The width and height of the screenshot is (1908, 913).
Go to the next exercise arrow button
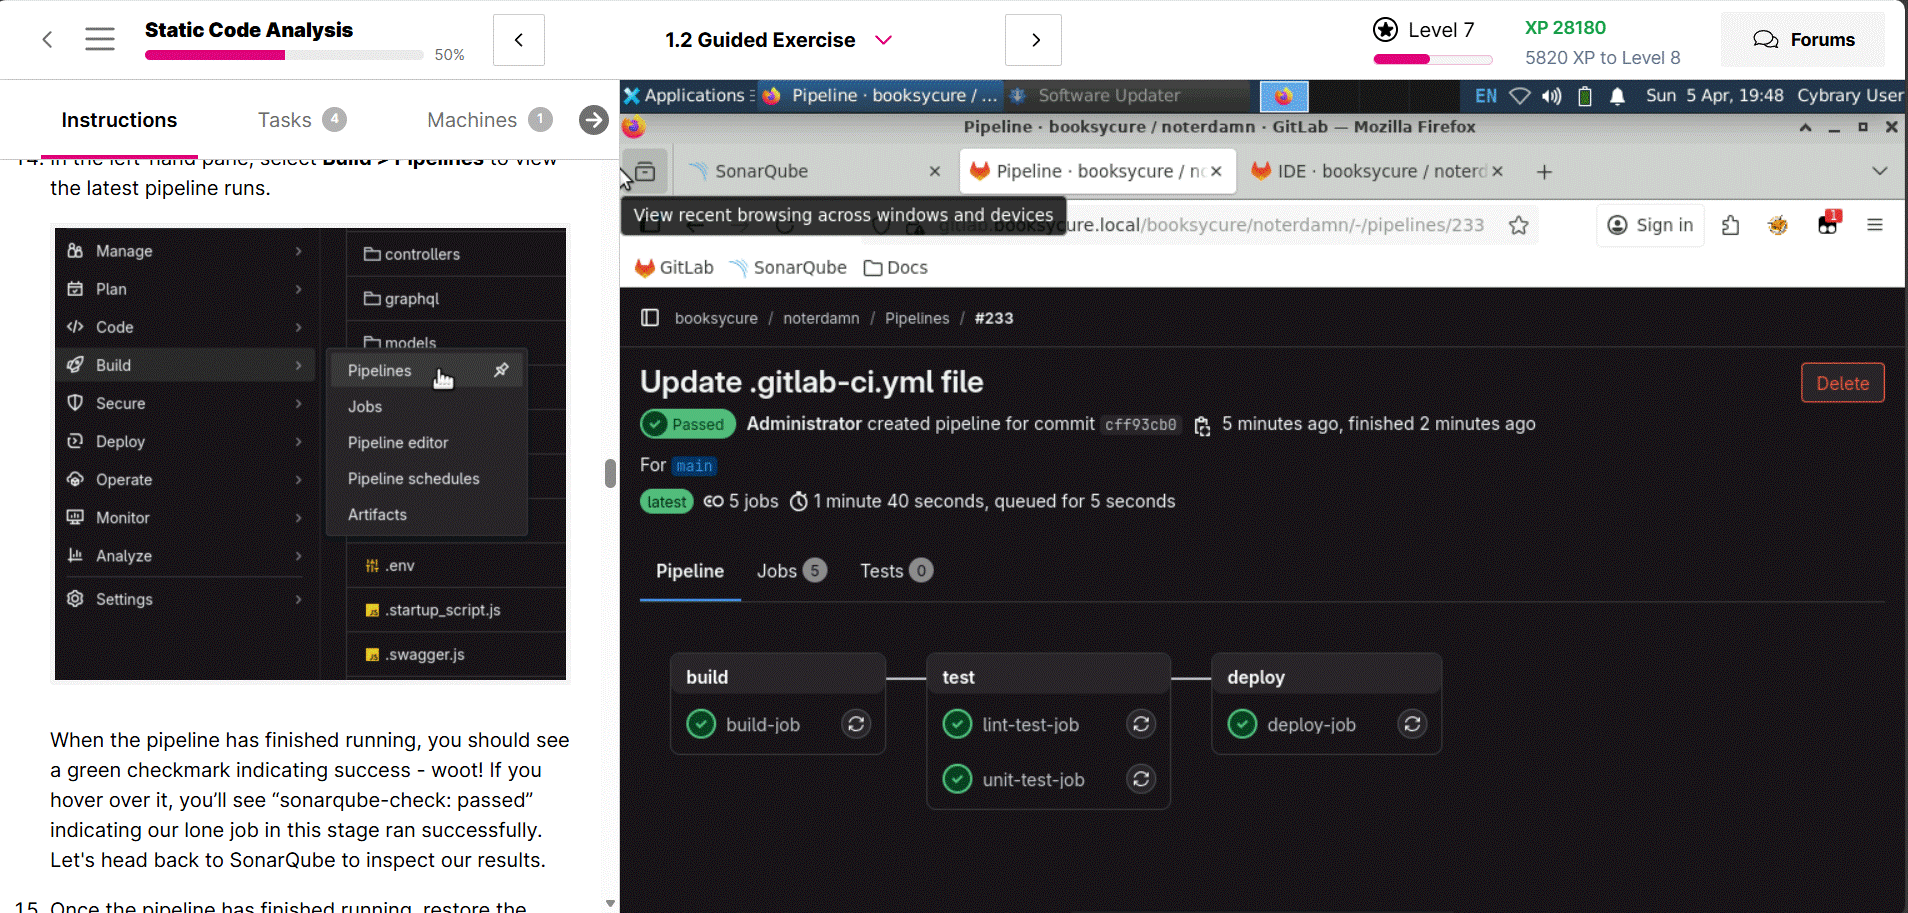tap(1033, 40)
